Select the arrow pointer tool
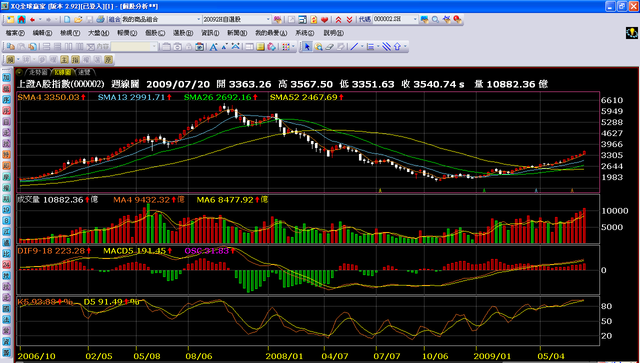Image resolution: width=640 pixels, height=363 pixels. click(x=307, y=47)
